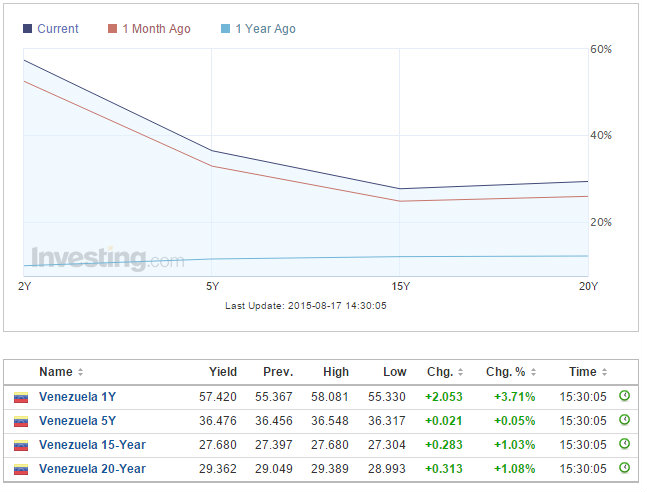The image size is (647, 492).
Task: Click the clock icon for Venezuela 20-Year
Action: 624,467
